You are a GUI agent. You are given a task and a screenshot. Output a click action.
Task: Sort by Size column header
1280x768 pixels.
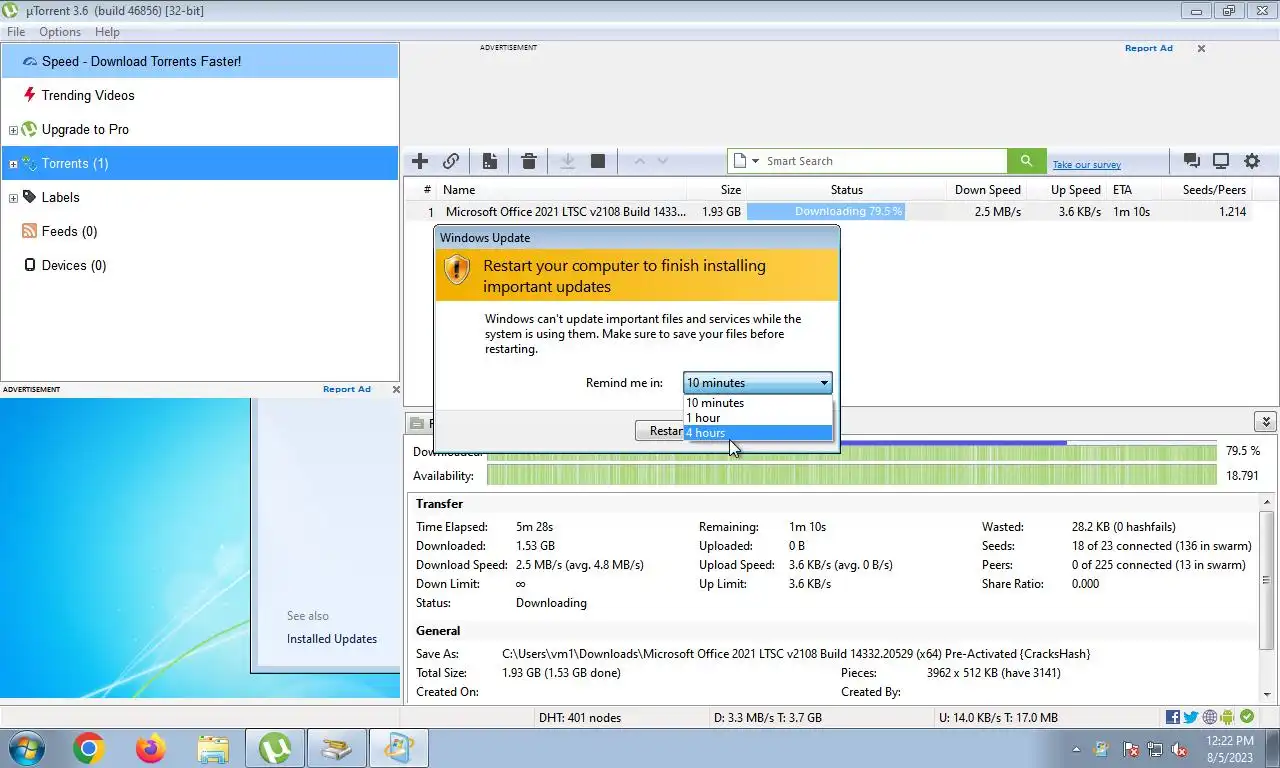717,190
